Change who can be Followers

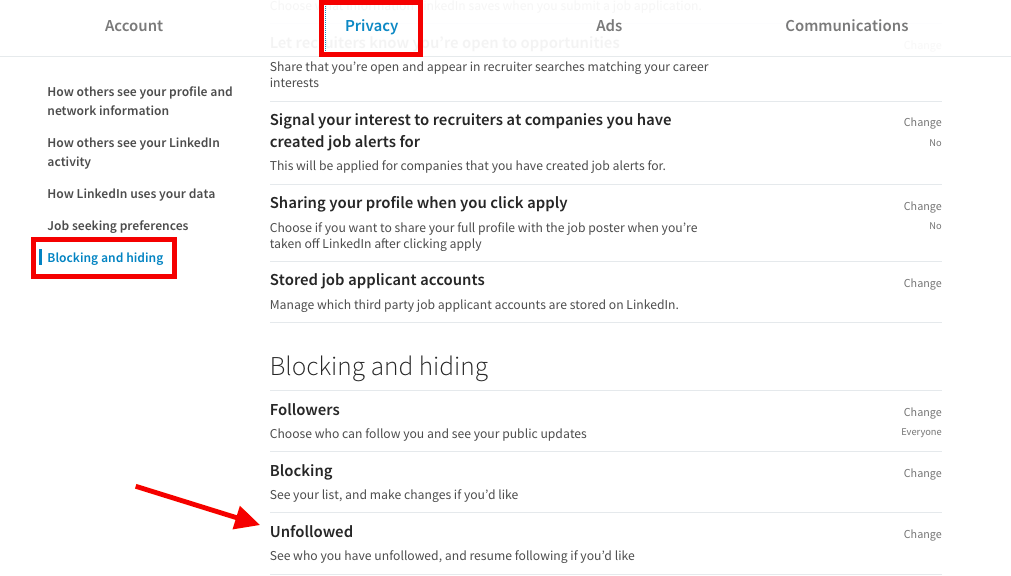pos(922,412)
